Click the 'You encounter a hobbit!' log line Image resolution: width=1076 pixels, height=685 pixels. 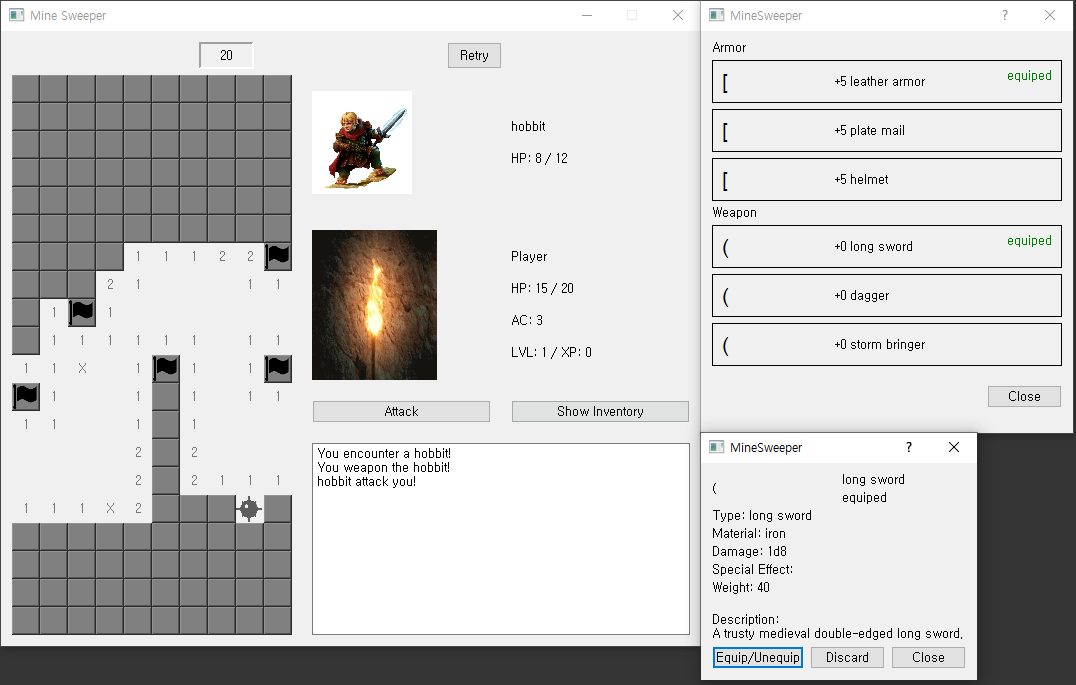point(384,454)
